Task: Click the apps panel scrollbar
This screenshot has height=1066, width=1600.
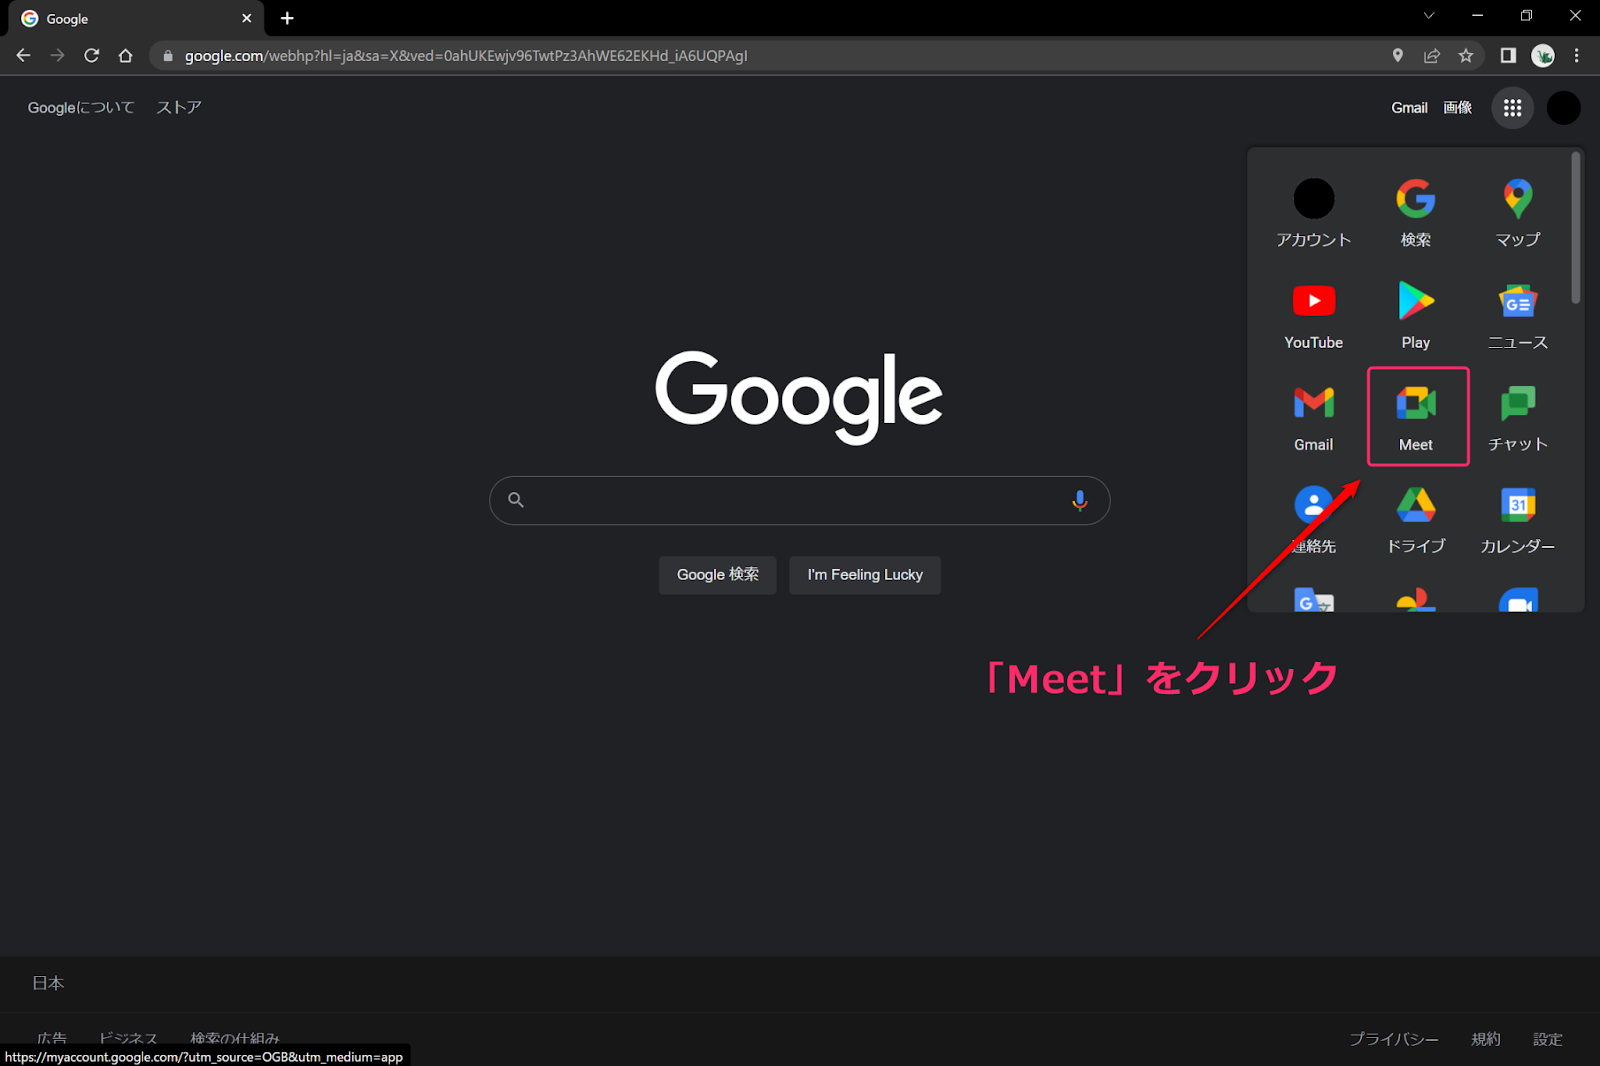Action: tap(1576, 228)
